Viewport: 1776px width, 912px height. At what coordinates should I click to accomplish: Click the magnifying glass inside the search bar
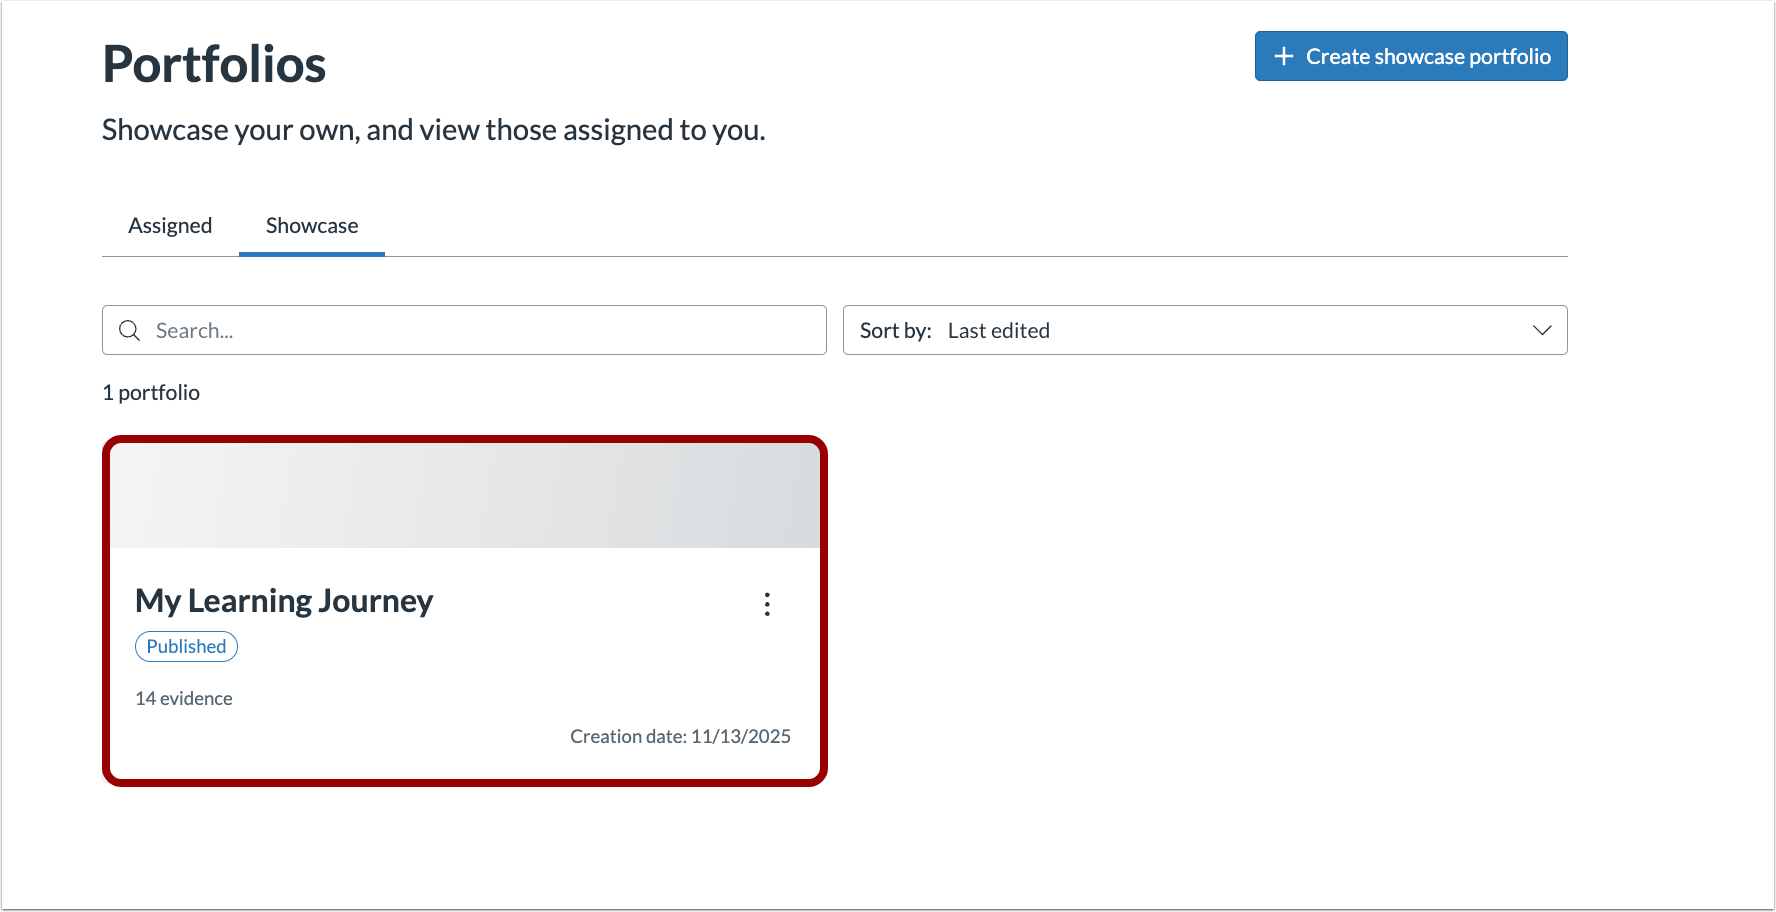[x=130, y=330]
